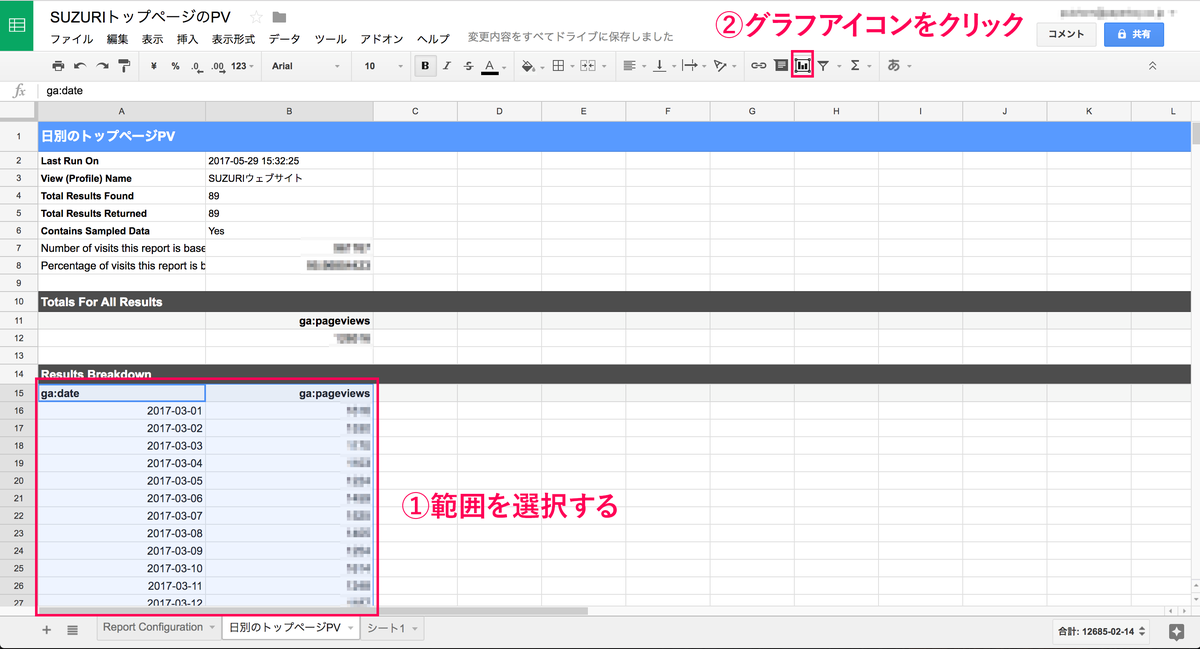Click the insert comment icon
Screen dimensions: 1200x649
(781, 66)
